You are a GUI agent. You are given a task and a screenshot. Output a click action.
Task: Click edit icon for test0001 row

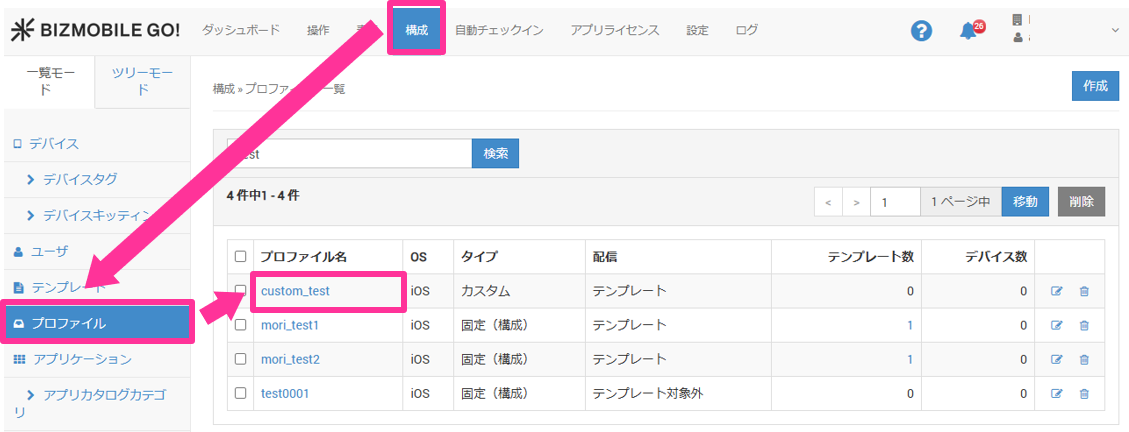pos(1057,393)
